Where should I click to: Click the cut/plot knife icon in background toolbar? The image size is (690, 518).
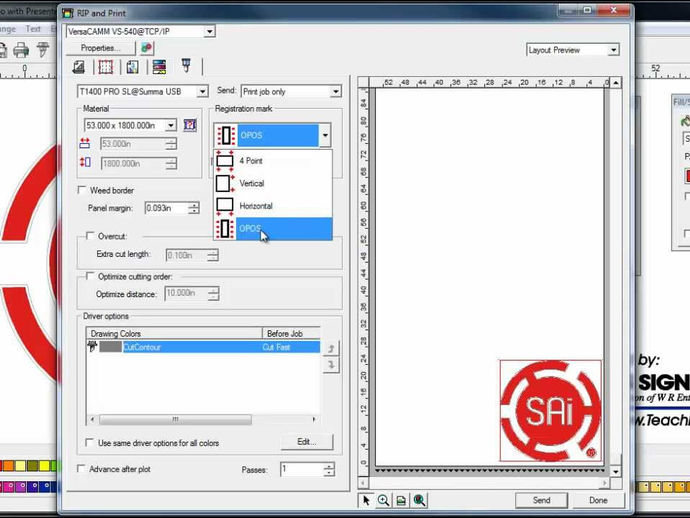click(43, 49)
